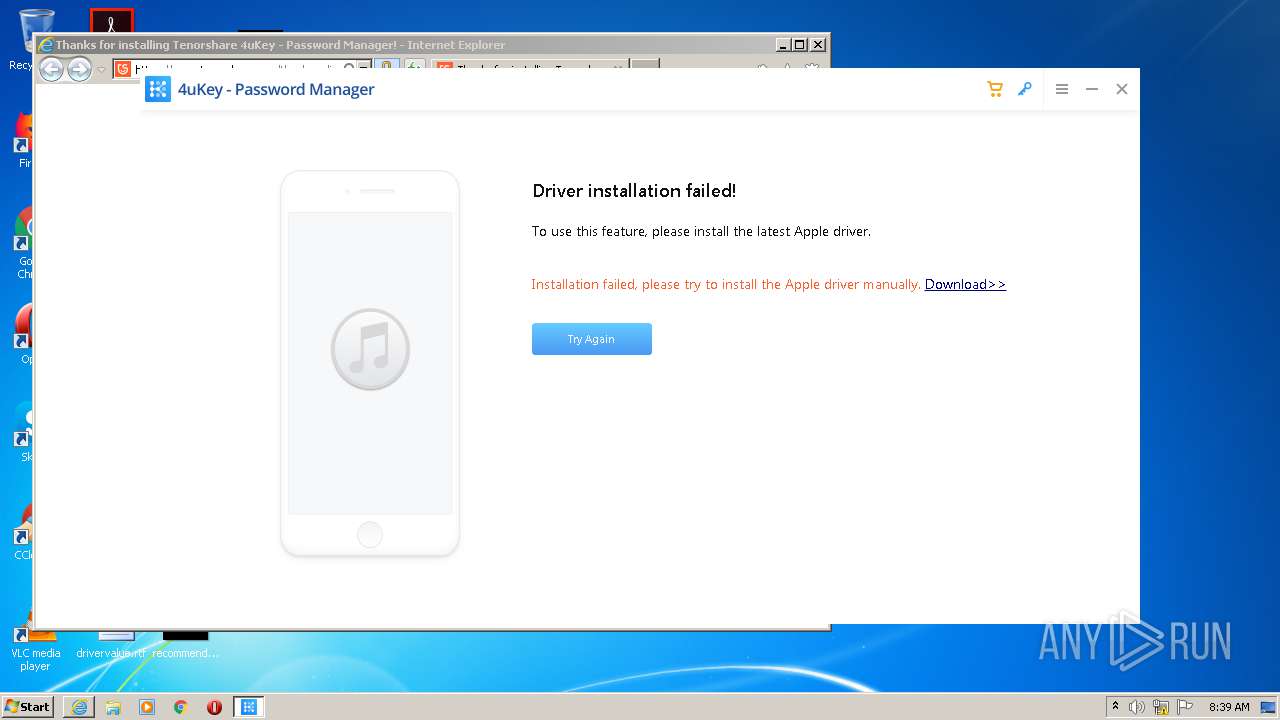Image resolution: width=1280 pixels, height=720 pixels.
Task: Click Internet Explorer forward button
Action: [x=79, y=69]
